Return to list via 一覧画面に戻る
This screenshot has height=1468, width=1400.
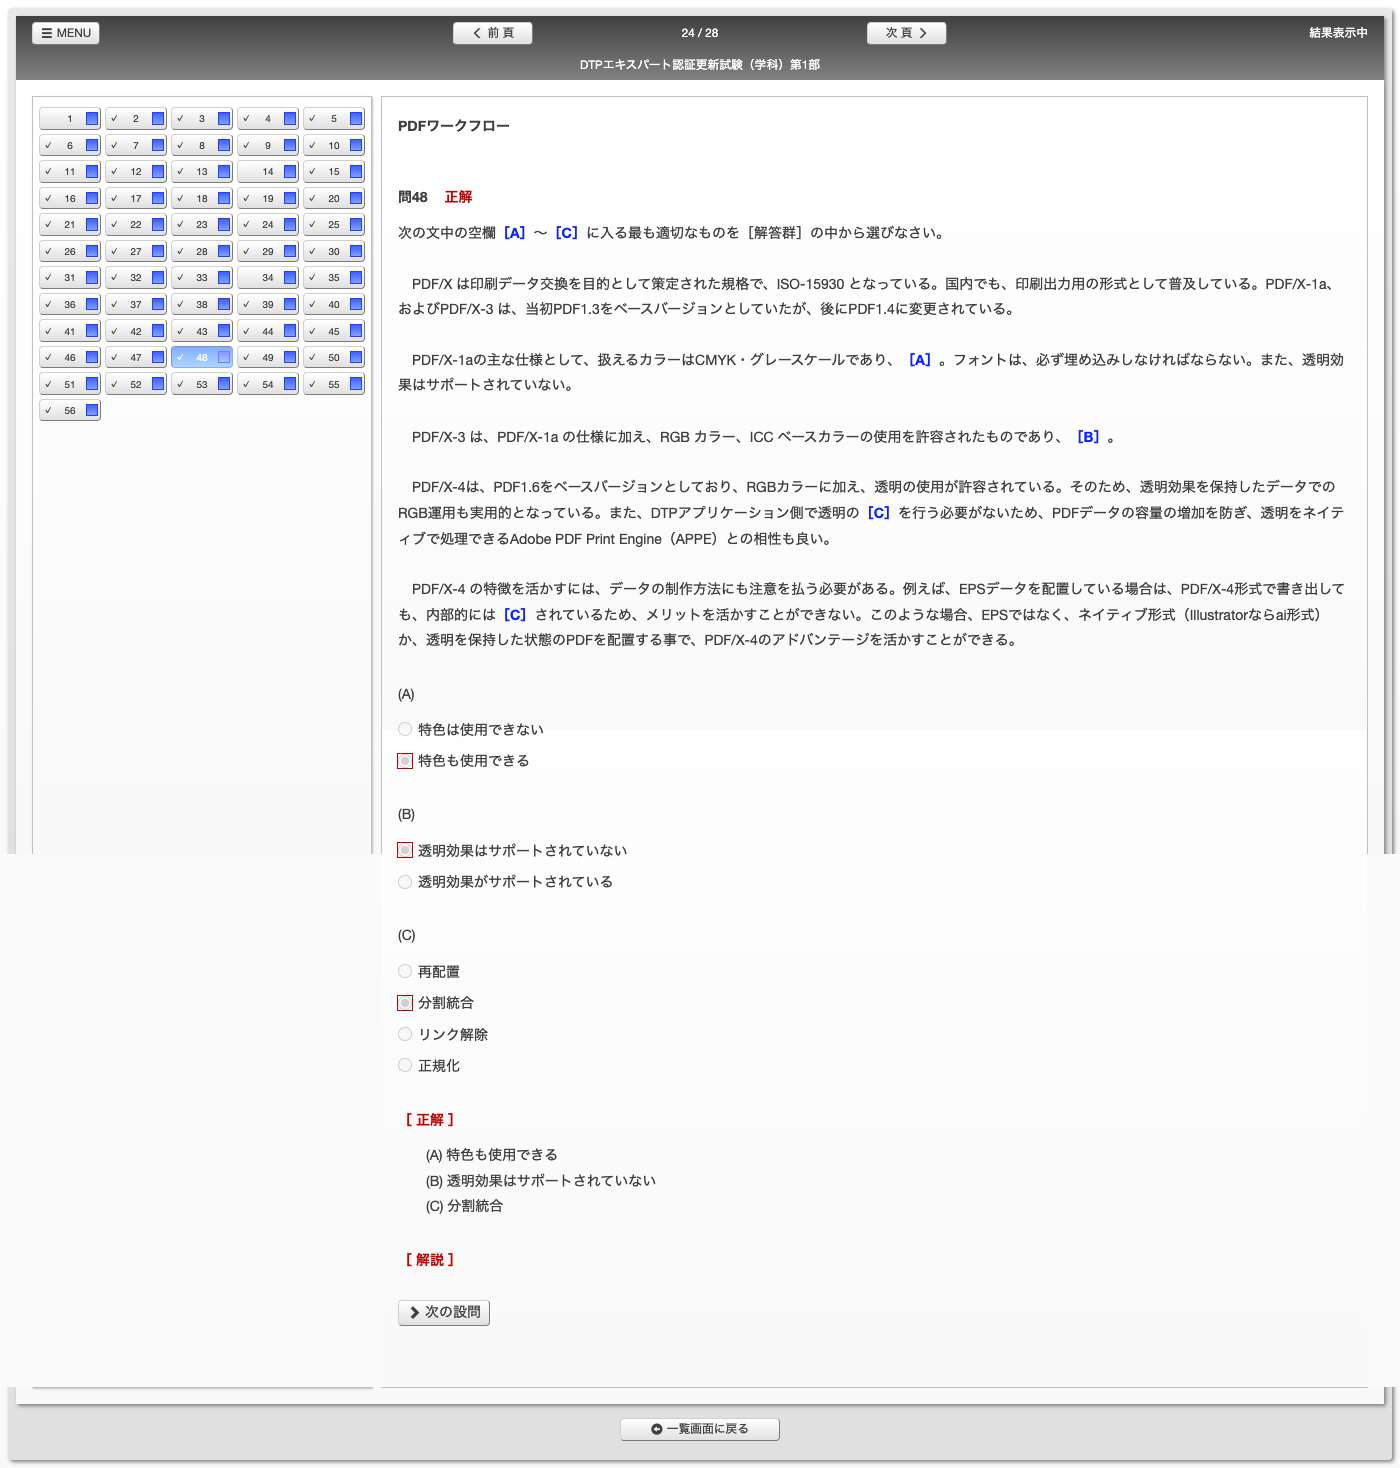[x=700, y=1429]
